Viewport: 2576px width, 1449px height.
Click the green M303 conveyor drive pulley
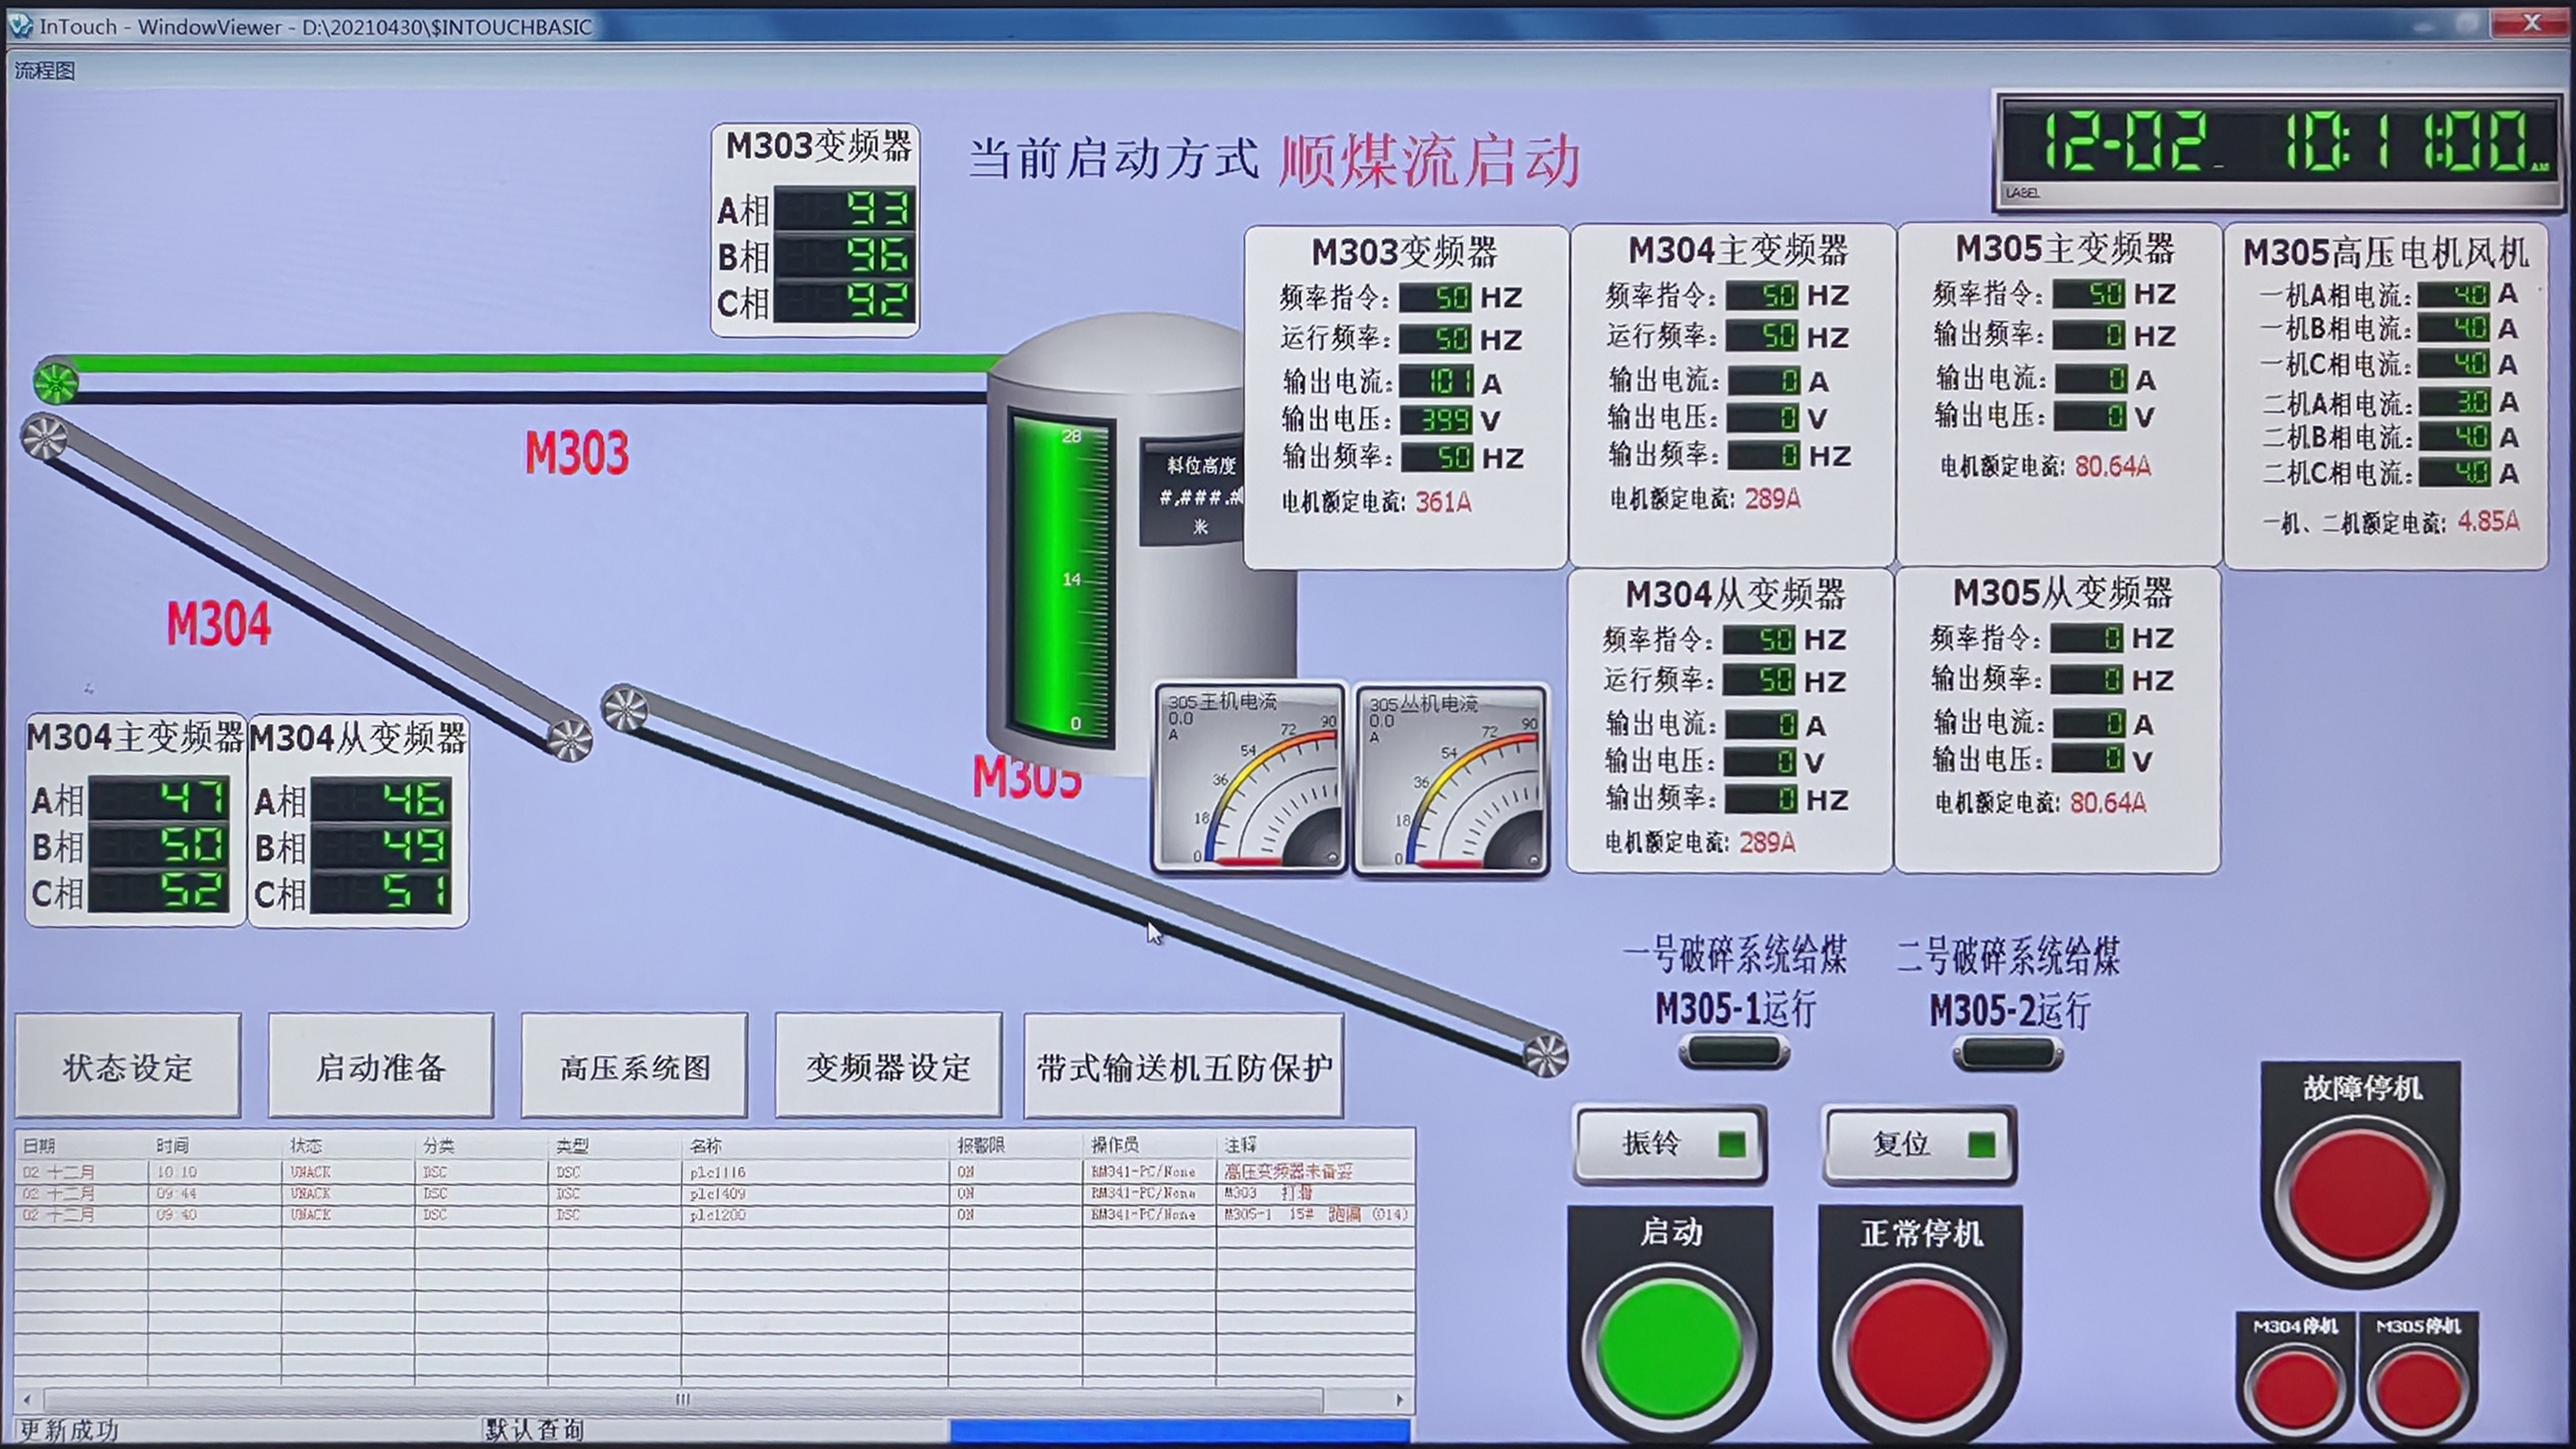[x=55, y=381]
